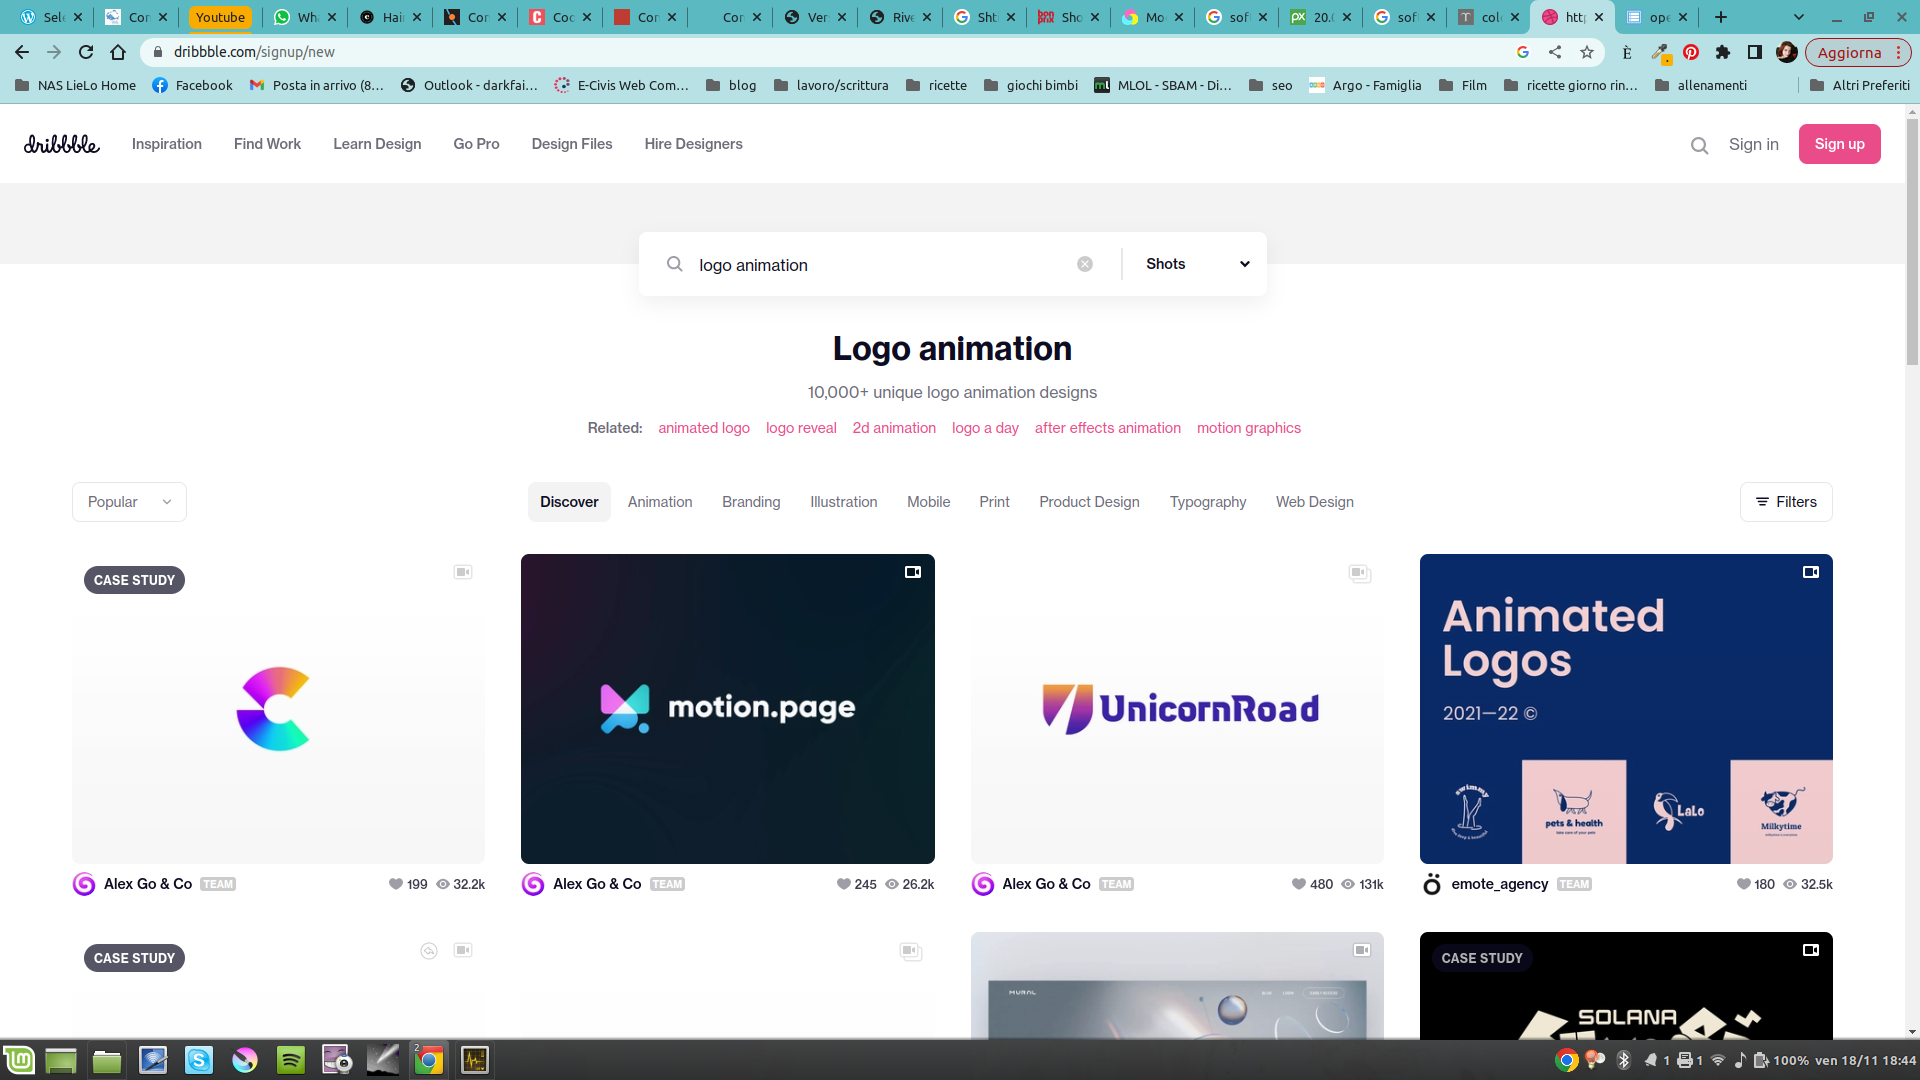
Task: Click the share icon in the address bar
Action: (1555, 52)
